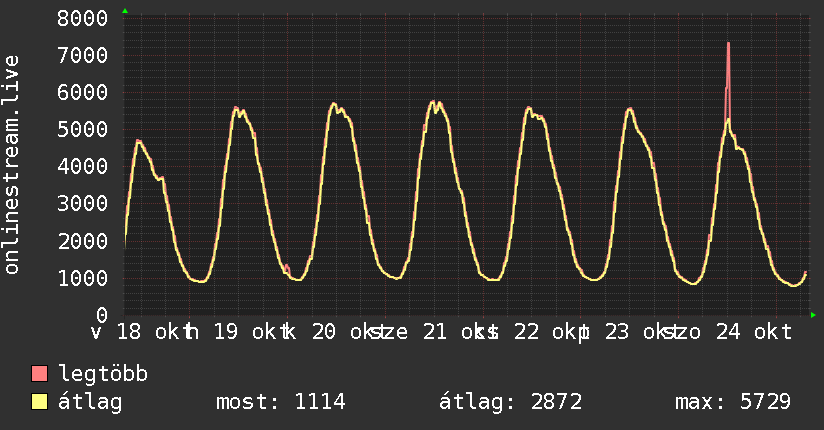Click the 'most: 1114' value

point(281,402)
